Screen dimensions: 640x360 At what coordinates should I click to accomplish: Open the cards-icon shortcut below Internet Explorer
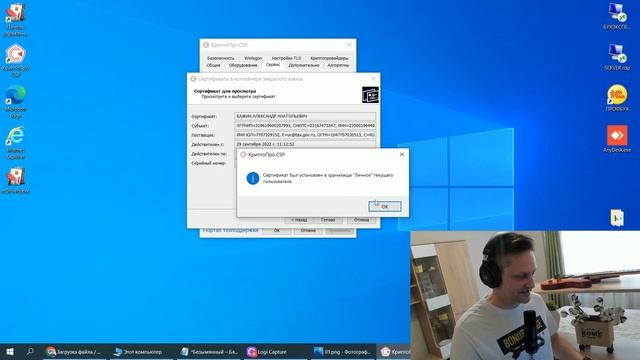pyautogui.click(x=16, y=180)
